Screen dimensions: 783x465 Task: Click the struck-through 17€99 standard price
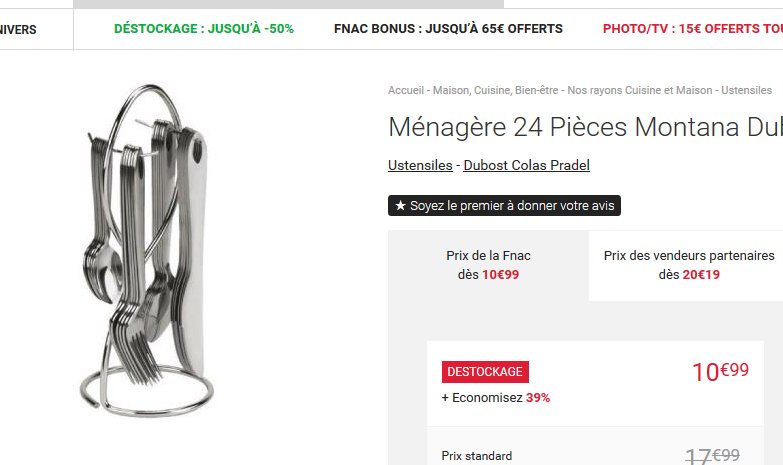coord(713,456)
